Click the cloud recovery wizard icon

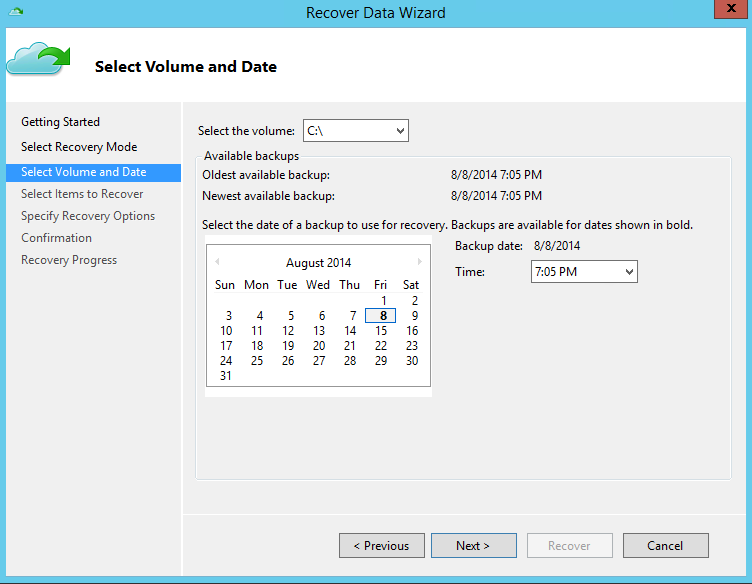point(38,58)
